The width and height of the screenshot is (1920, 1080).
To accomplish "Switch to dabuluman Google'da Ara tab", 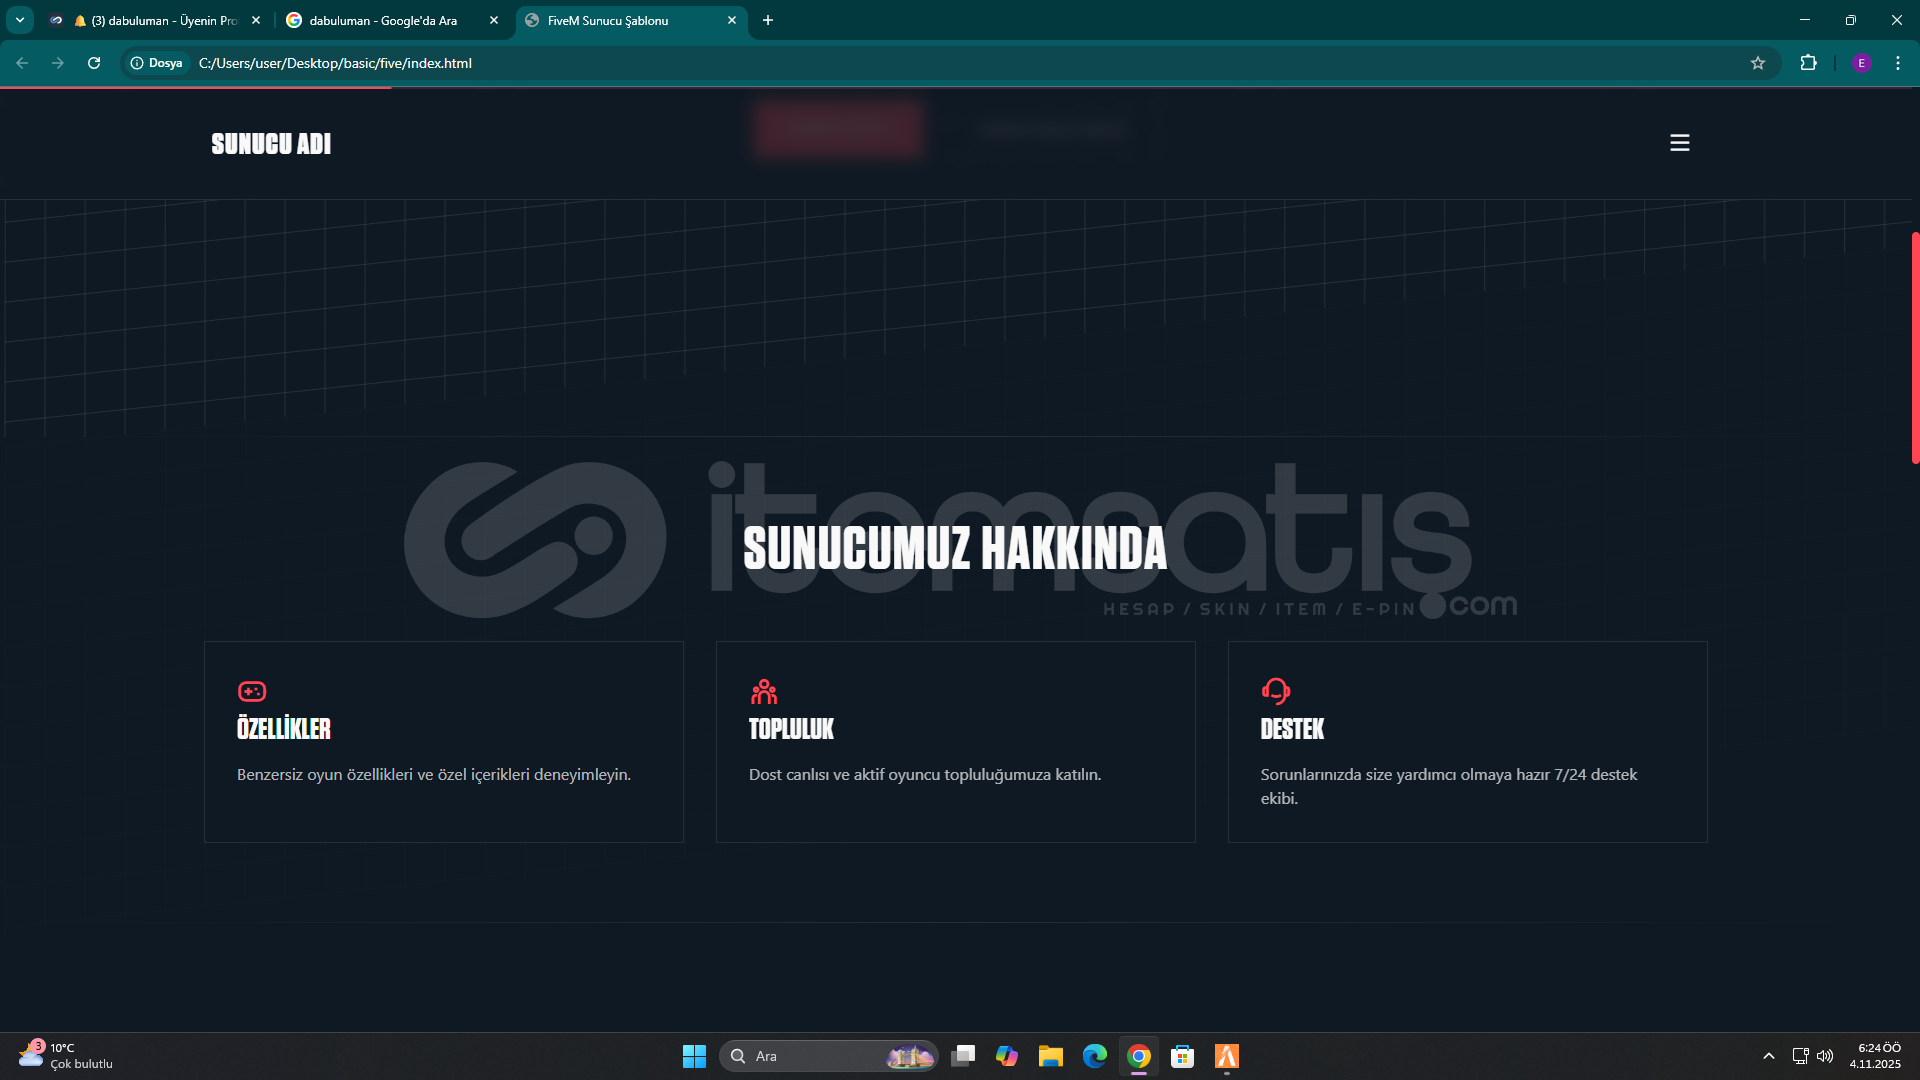I will [383, 20].
